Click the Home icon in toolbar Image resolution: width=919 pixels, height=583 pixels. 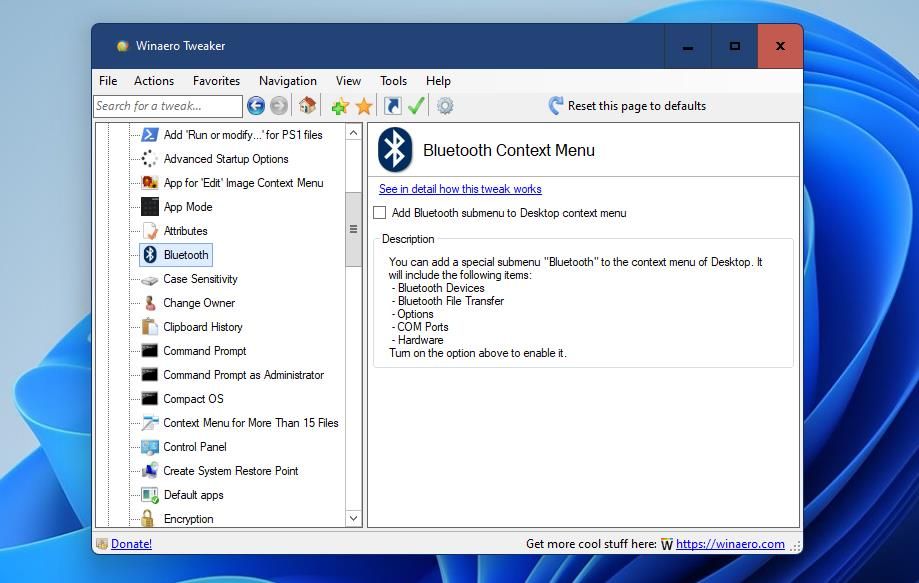[x=308, y=106]
